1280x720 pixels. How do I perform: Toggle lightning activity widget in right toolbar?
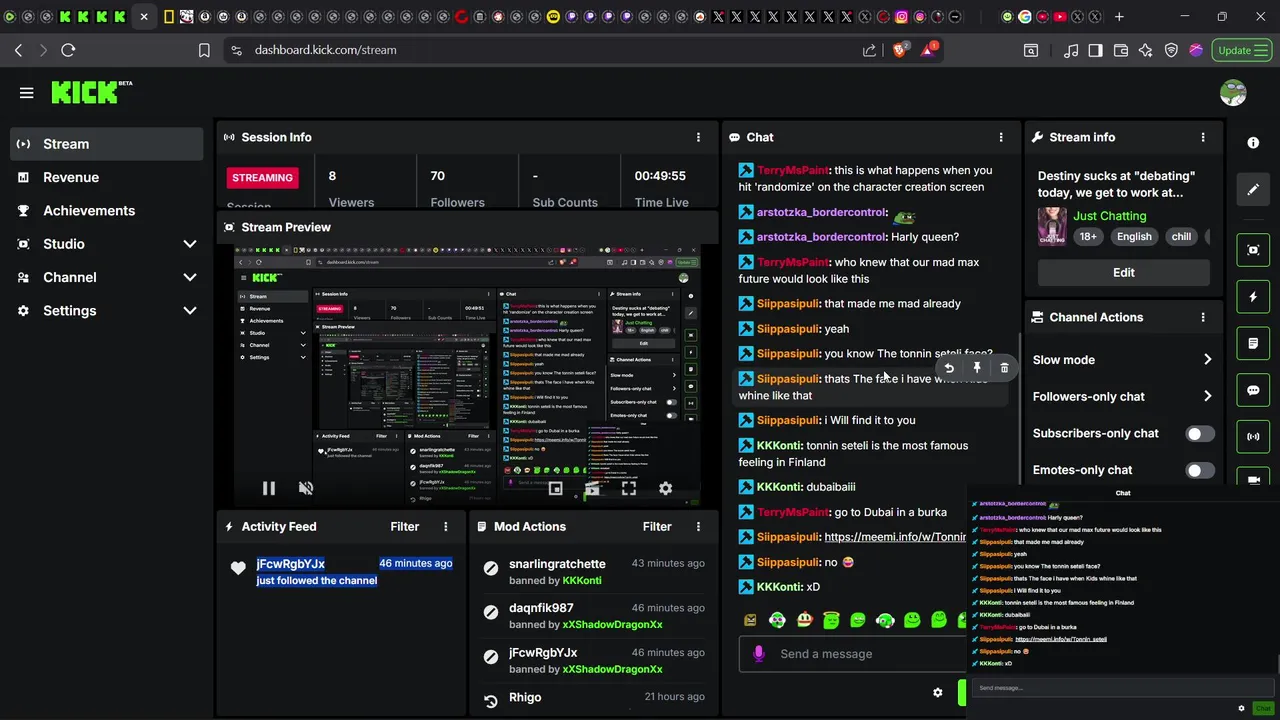(1253, 297)
